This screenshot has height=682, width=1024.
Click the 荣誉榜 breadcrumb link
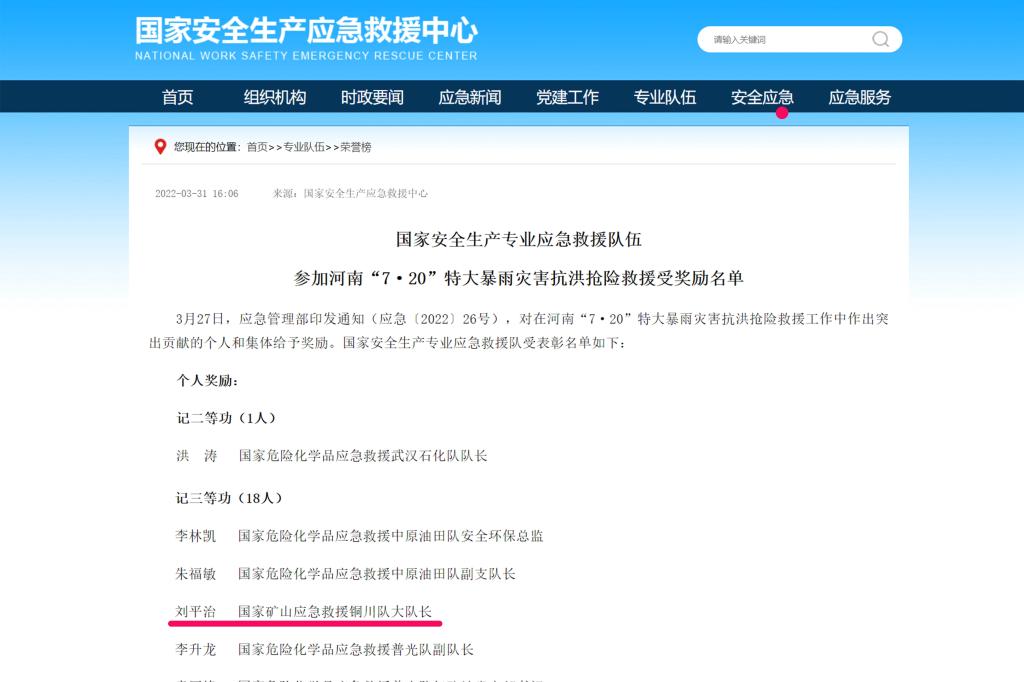tap(355, 147)
